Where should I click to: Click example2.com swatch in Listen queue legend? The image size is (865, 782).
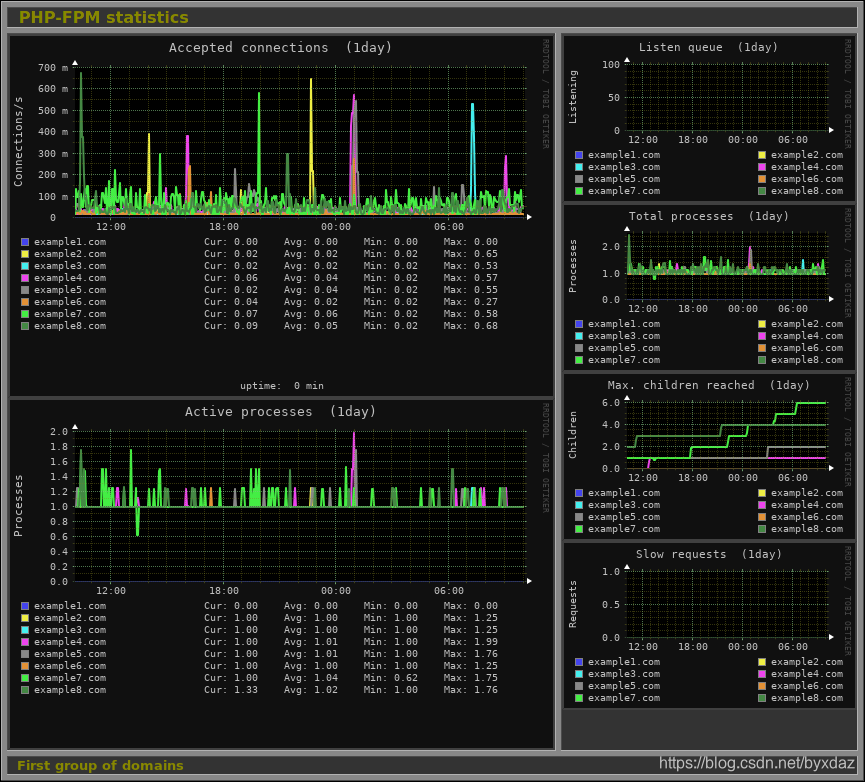762,155
